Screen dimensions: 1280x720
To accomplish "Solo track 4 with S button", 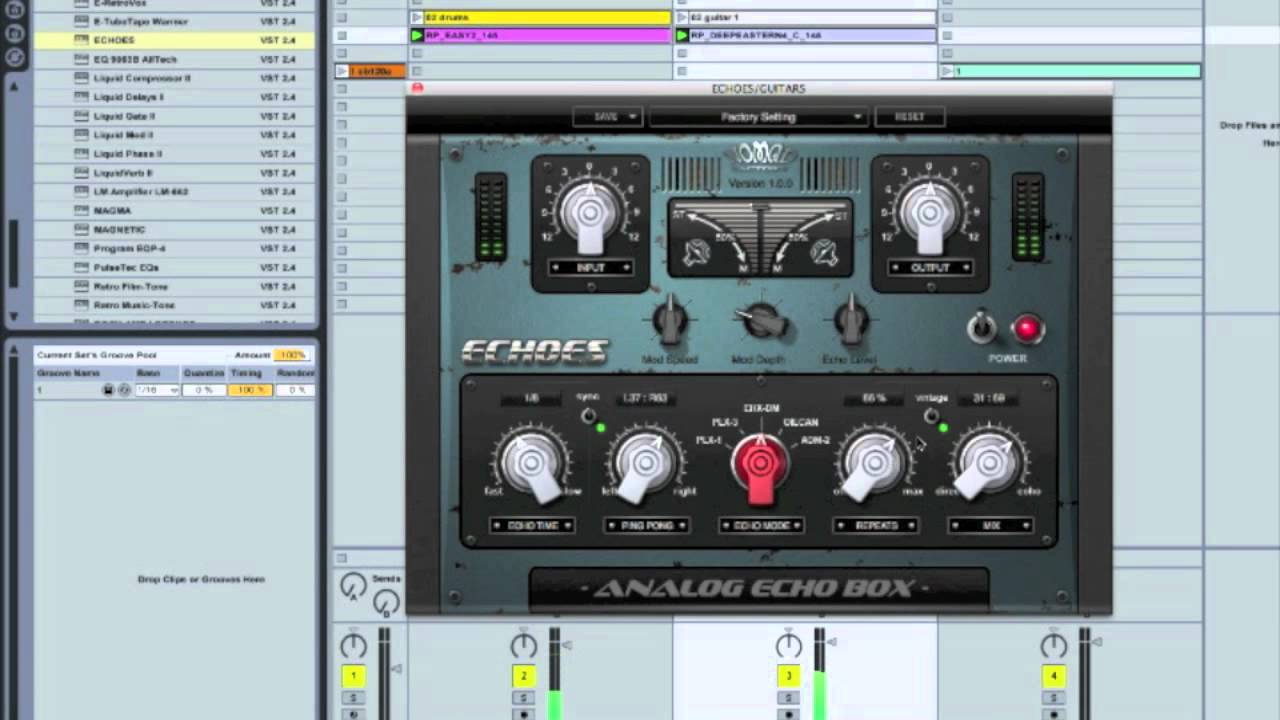I will tap(1053, 697).
